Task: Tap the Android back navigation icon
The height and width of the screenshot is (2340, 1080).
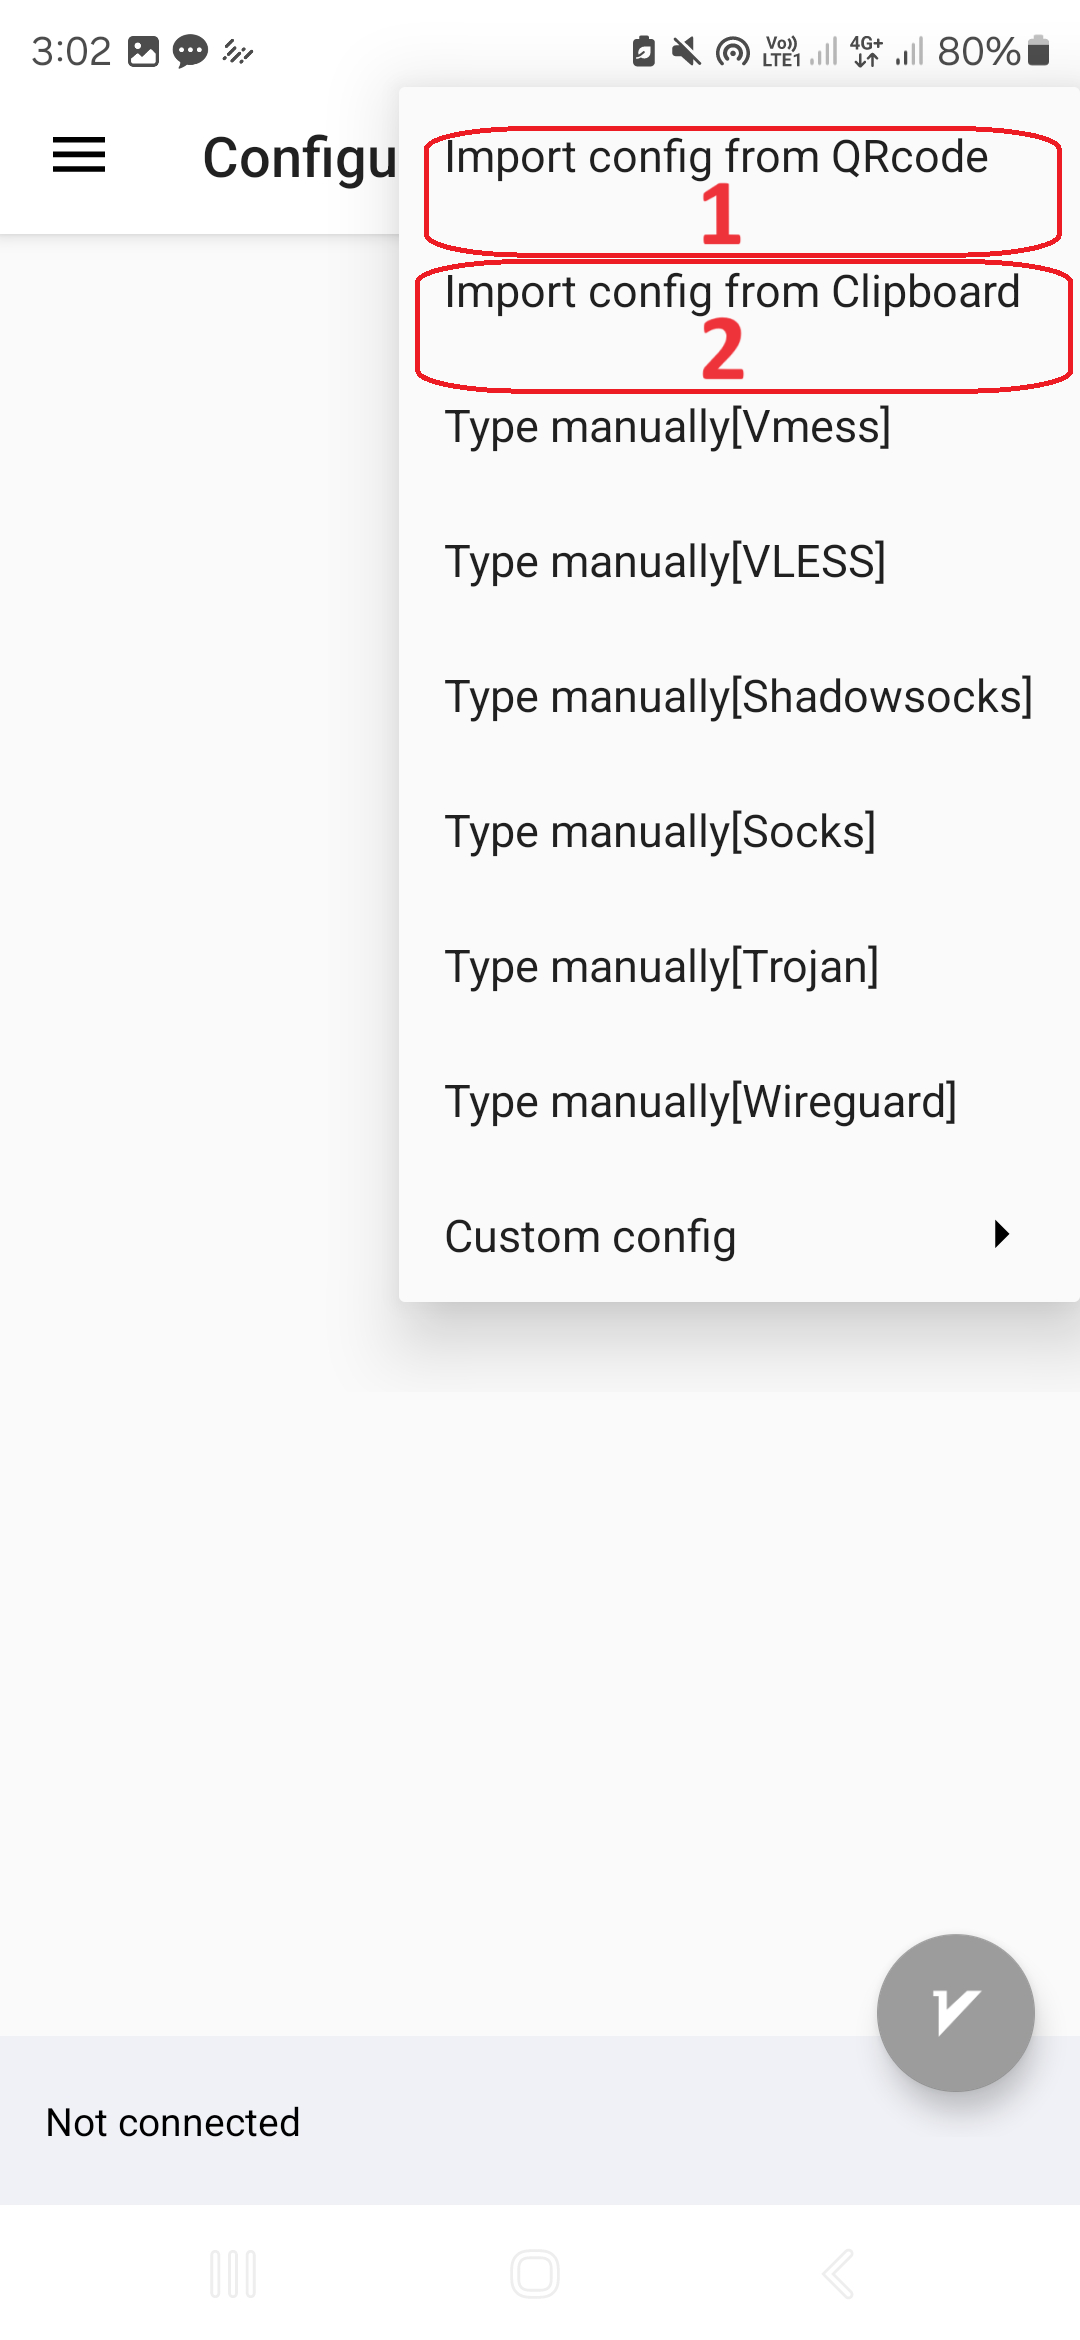Action: coord(838,2274)
